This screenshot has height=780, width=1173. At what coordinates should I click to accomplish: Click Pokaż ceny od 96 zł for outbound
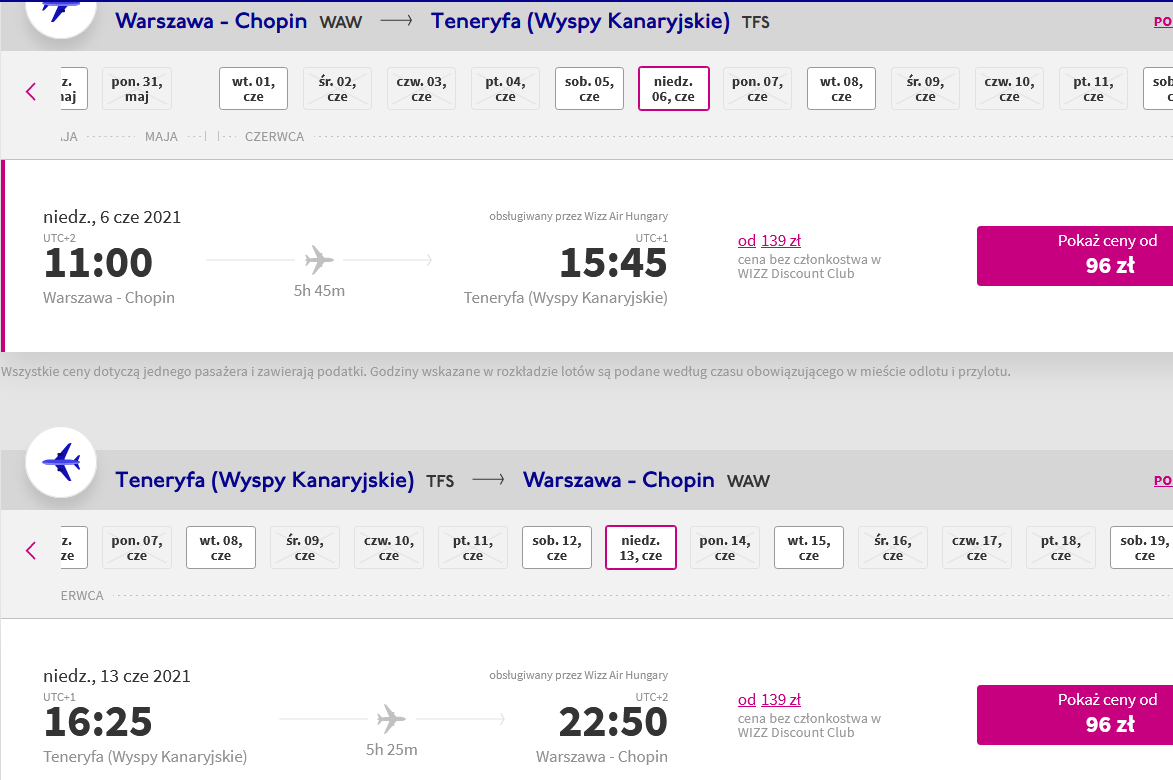pos(1075,256)
